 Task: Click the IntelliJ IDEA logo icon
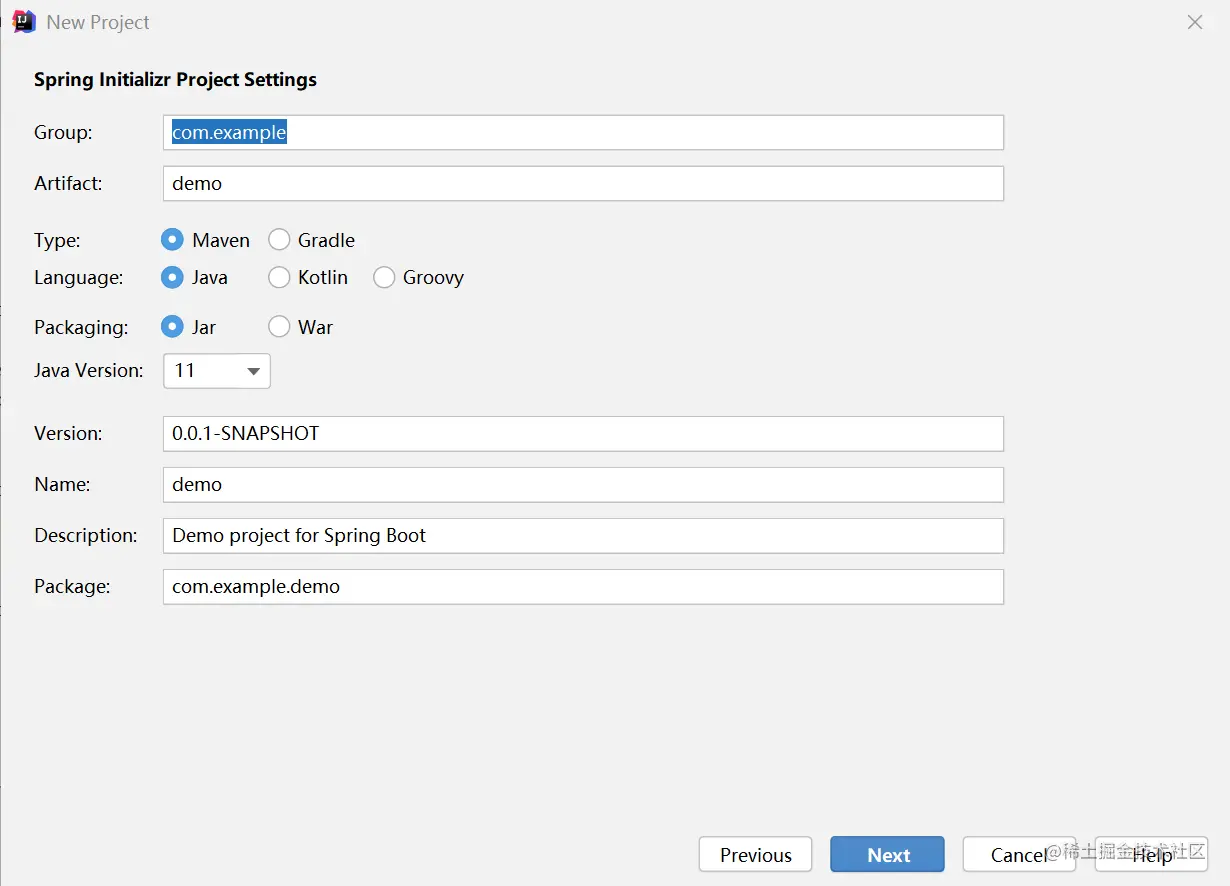(x=24, y=22)
